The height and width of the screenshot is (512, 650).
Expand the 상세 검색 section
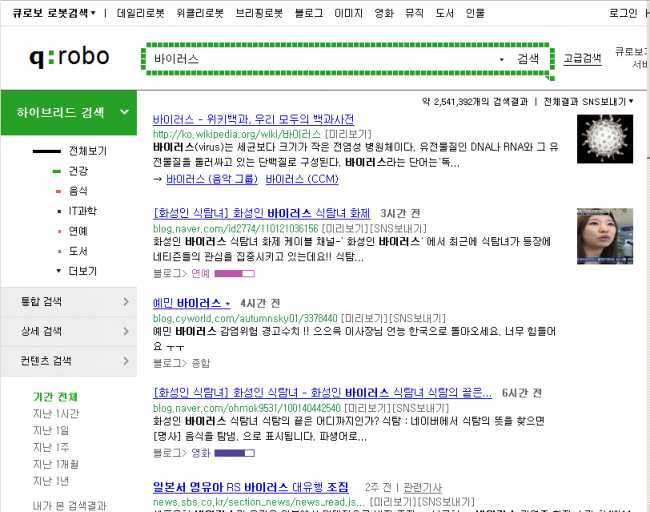(69, 331)
